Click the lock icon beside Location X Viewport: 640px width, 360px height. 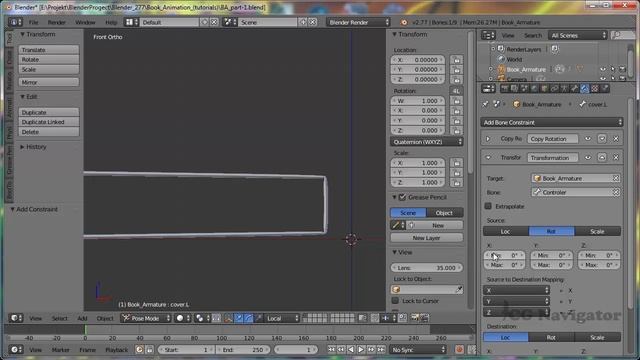(457, 60)
